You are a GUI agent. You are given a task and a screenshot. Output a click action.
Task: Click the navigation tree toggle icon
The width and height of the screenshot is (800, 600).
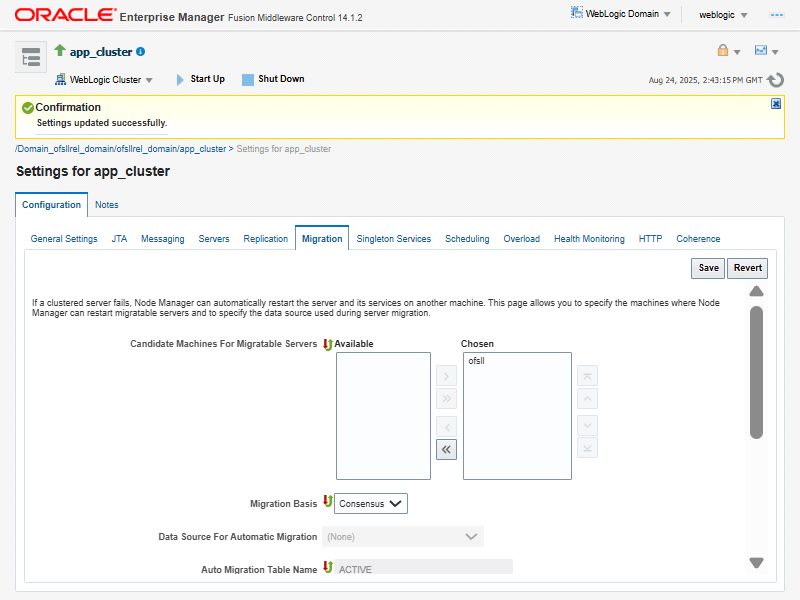coord(31,57)
